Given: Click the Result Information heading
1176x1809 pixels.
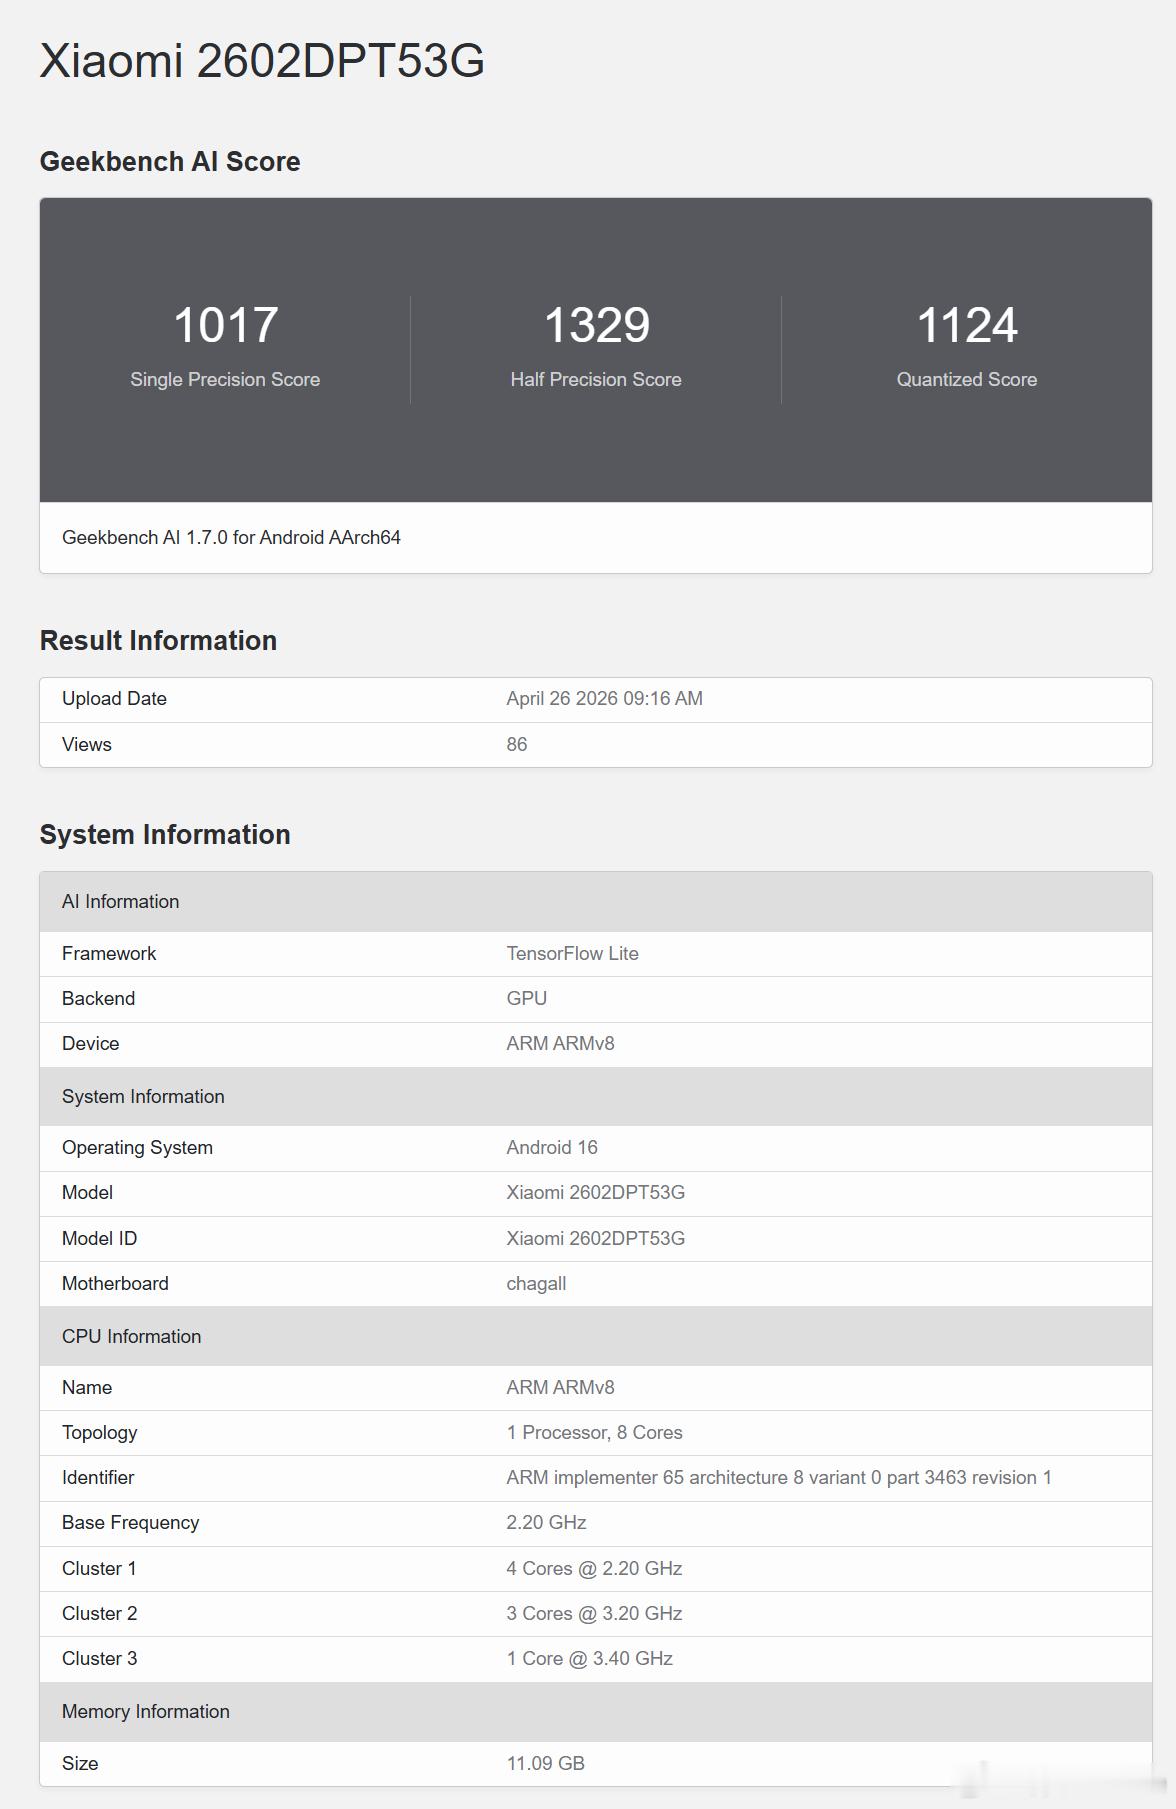Looking at the screenshot, I should coord(158,640).
